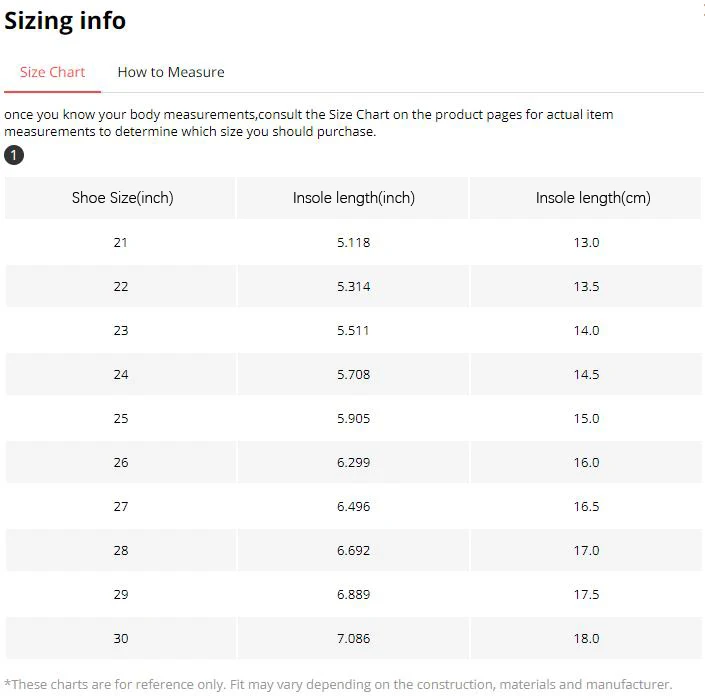The image size is (705, 696).
Task: Click the 5.314 insole inch value
Action: [x=353, y=286]
